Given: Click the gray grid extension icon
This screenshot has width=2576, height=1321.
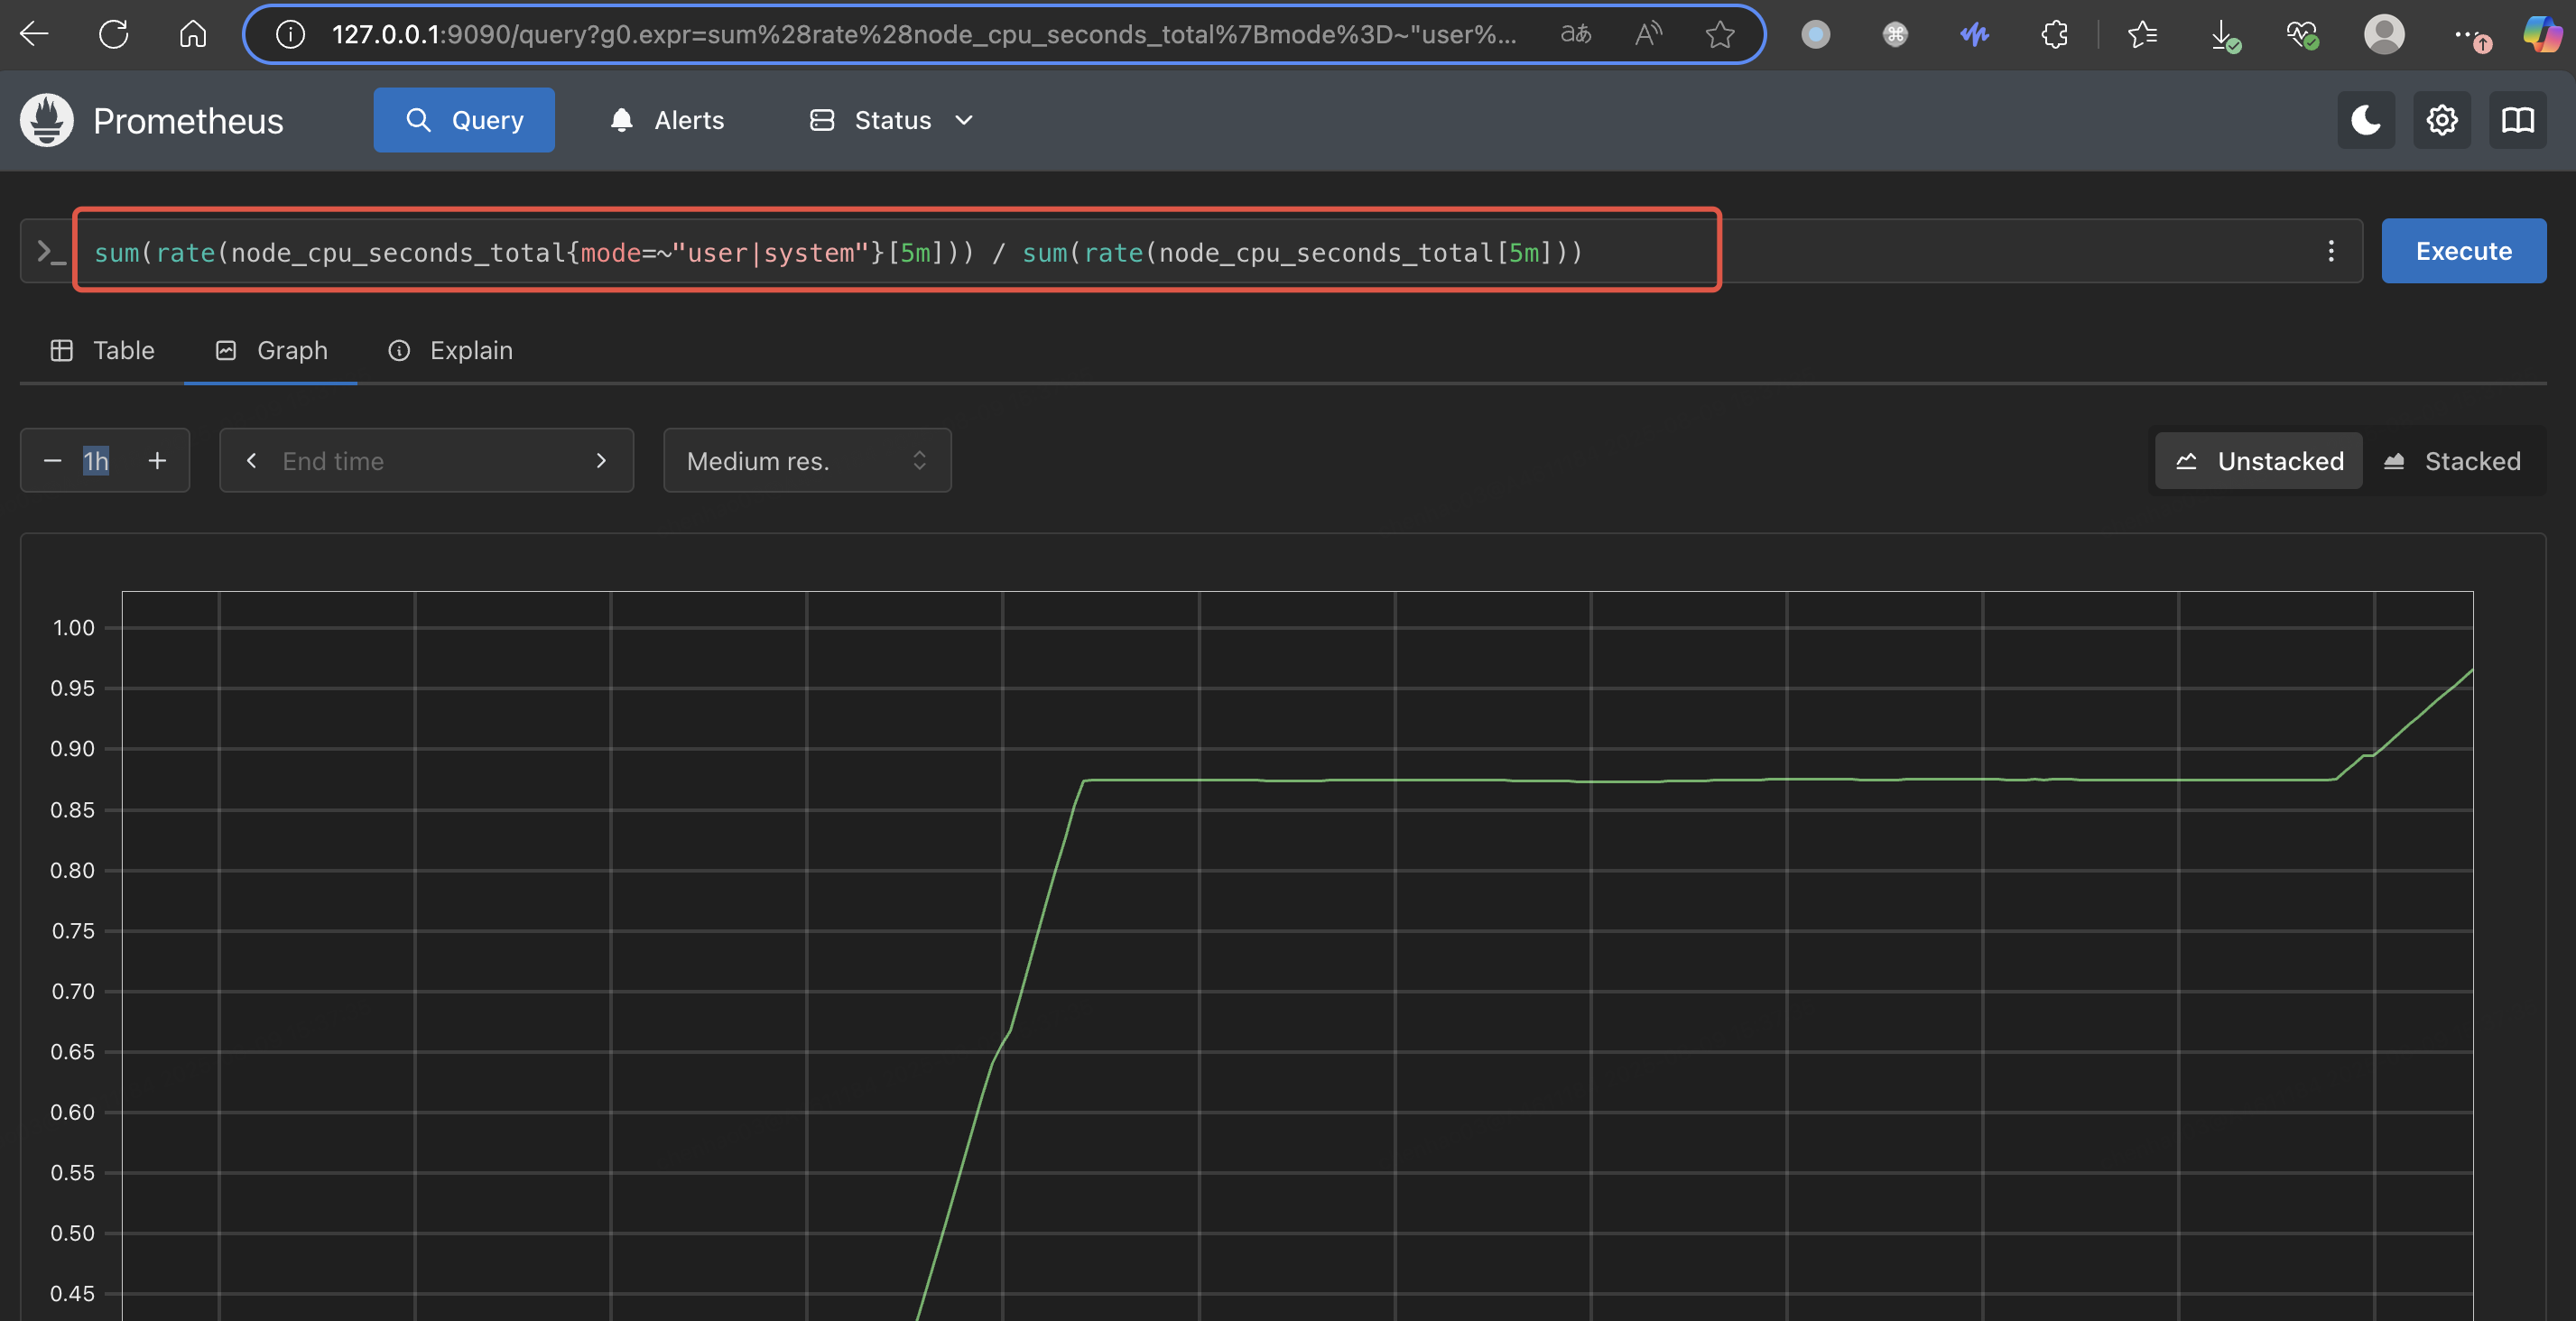Looking at the screenshot, I should pos(1895,35).
